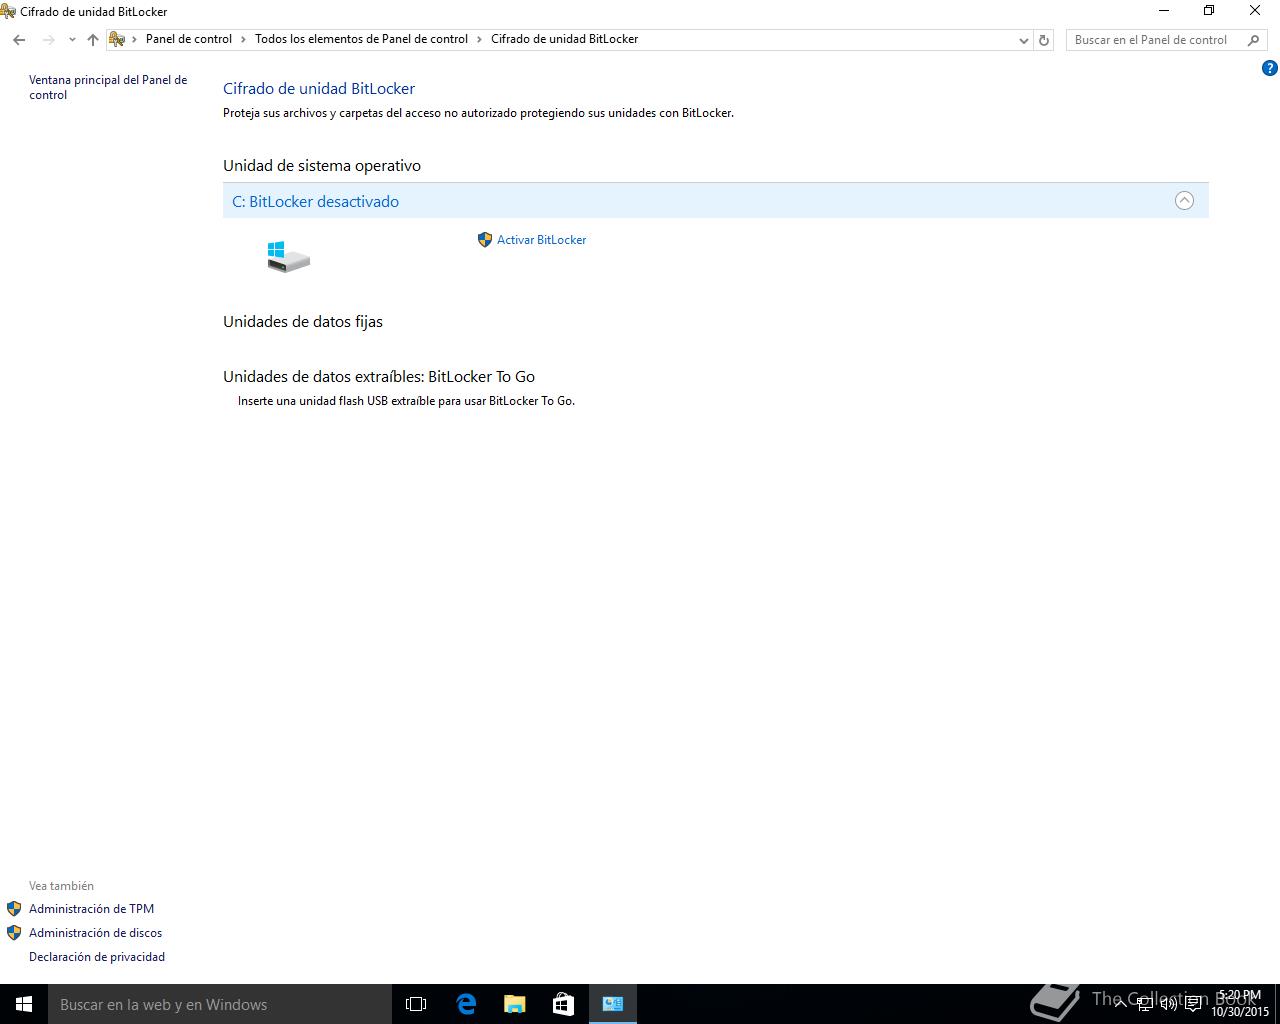
Task: Open File Explorer from taskbar
Action: click(515, 1004)
